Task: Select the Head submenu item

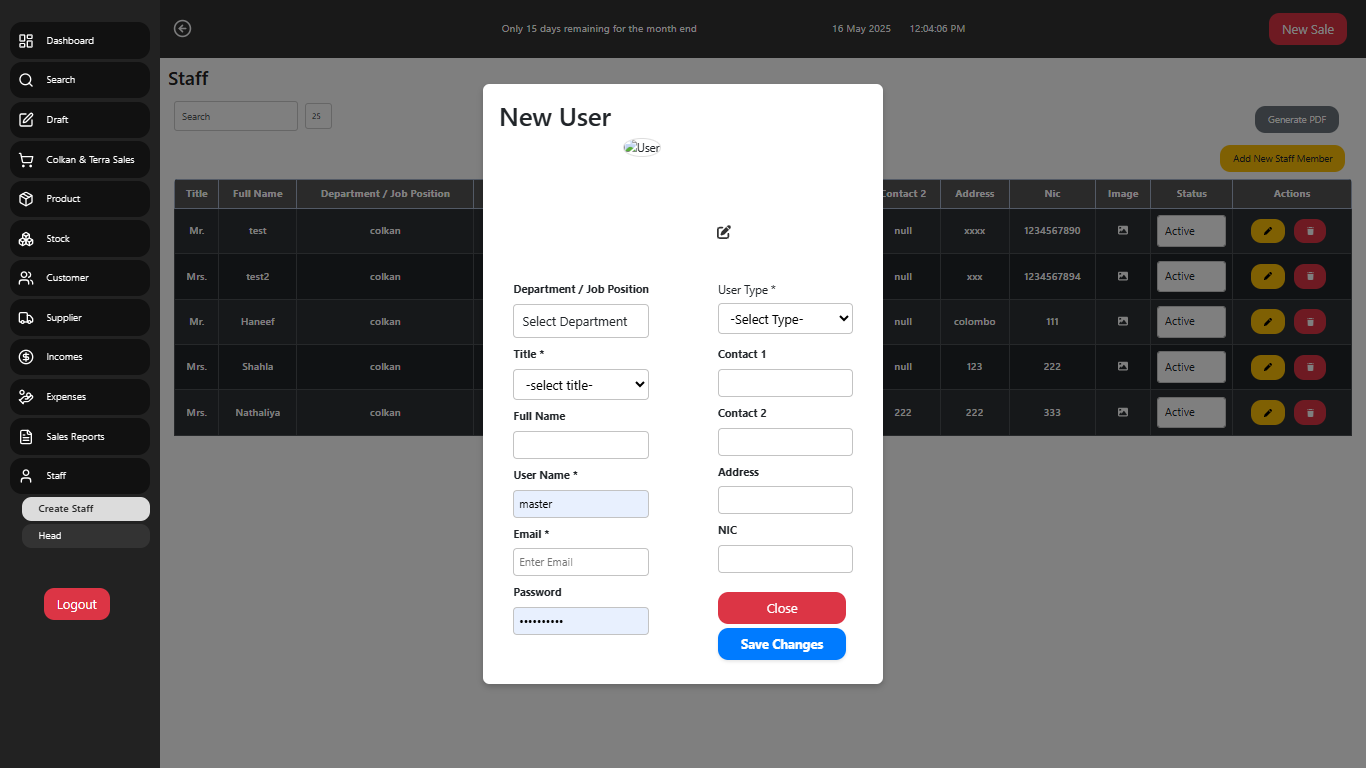Action: (86, 536)
